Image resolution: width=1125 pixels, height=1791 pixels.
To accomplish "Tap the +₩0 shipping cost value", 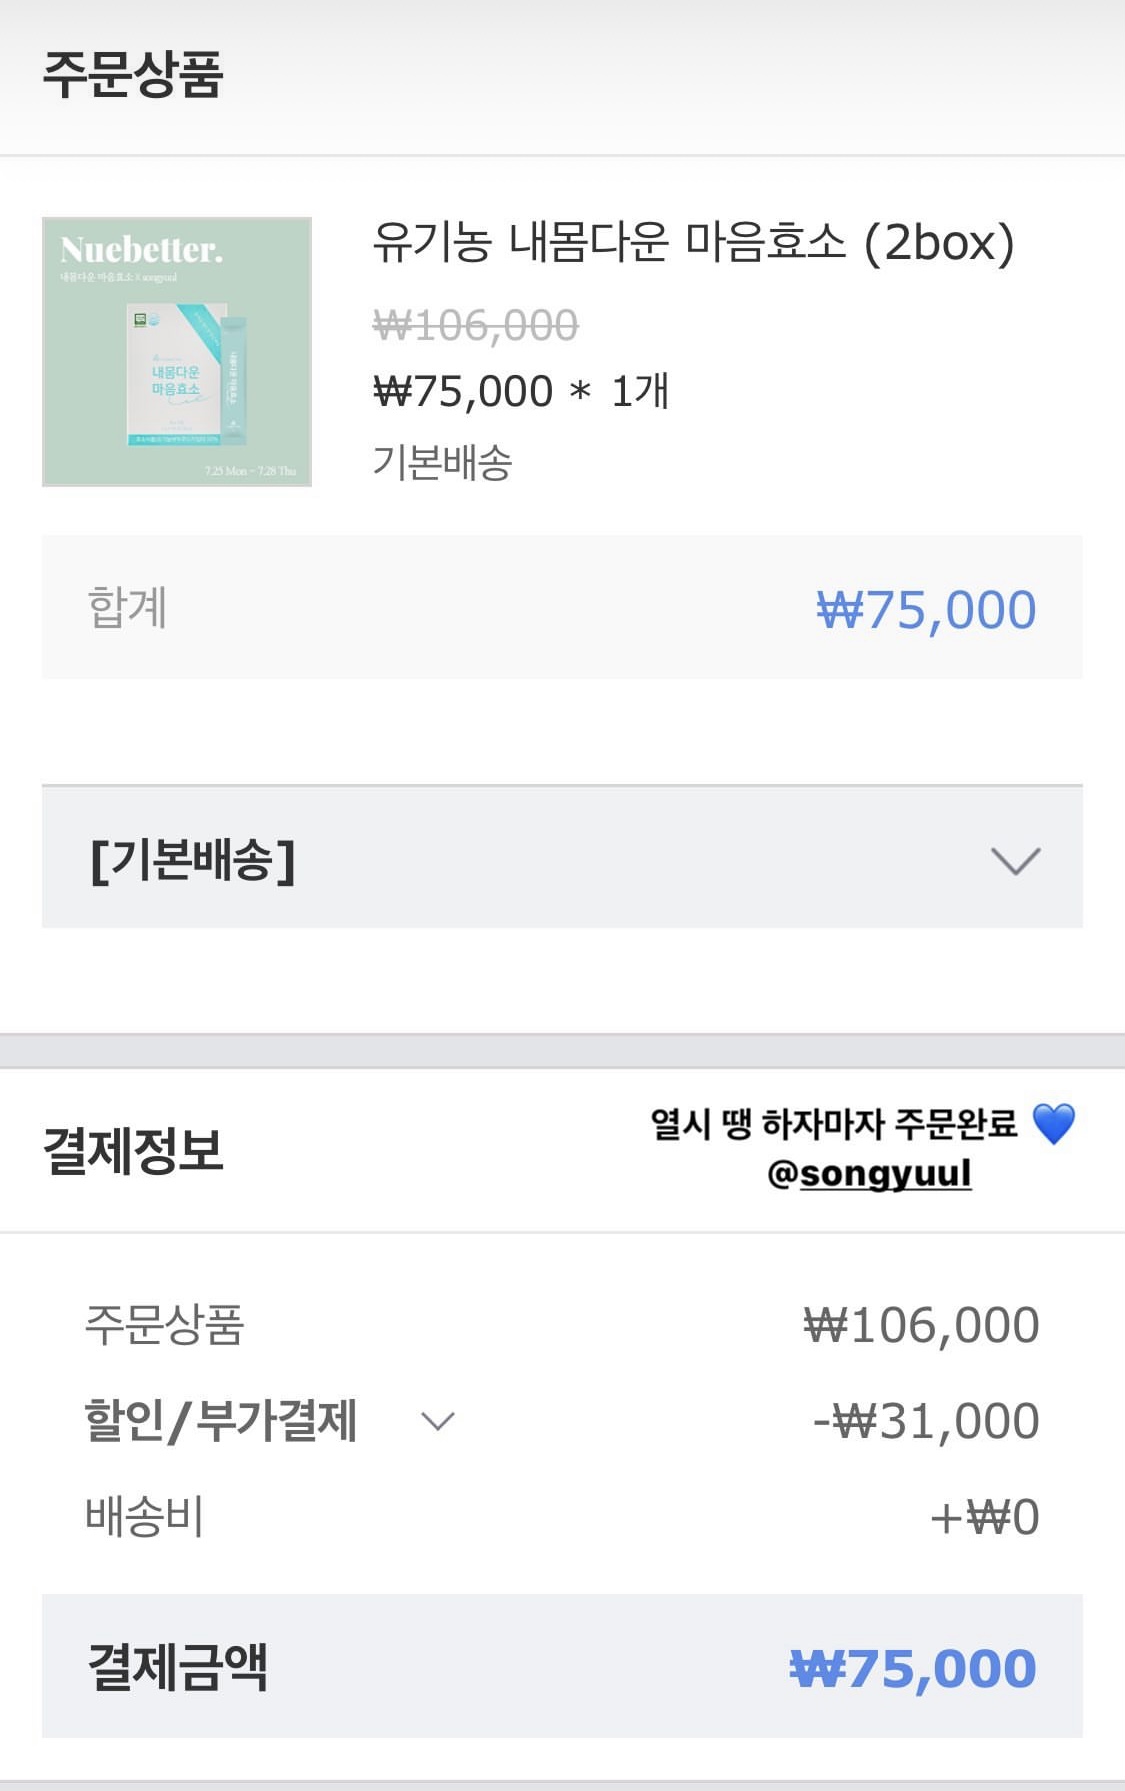I will (x=985, y=1517).
